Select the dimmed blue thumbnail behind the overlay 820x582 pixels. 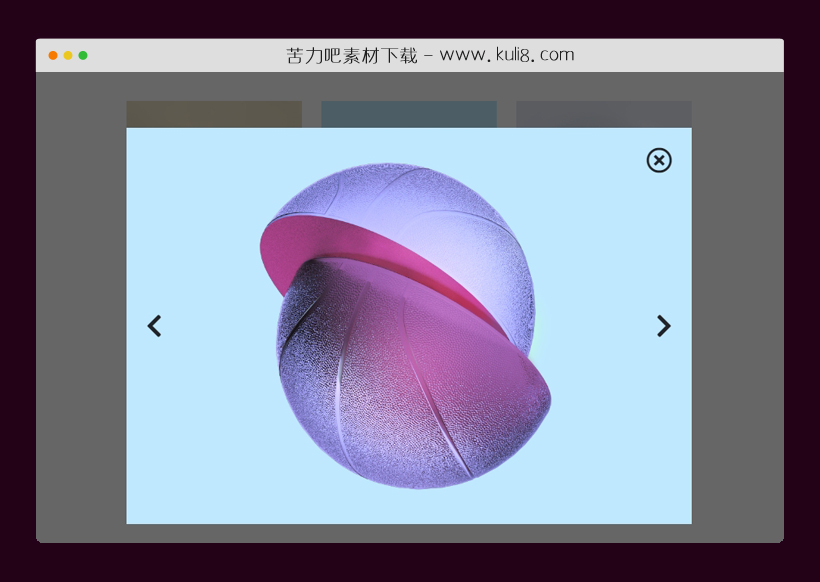408,113
